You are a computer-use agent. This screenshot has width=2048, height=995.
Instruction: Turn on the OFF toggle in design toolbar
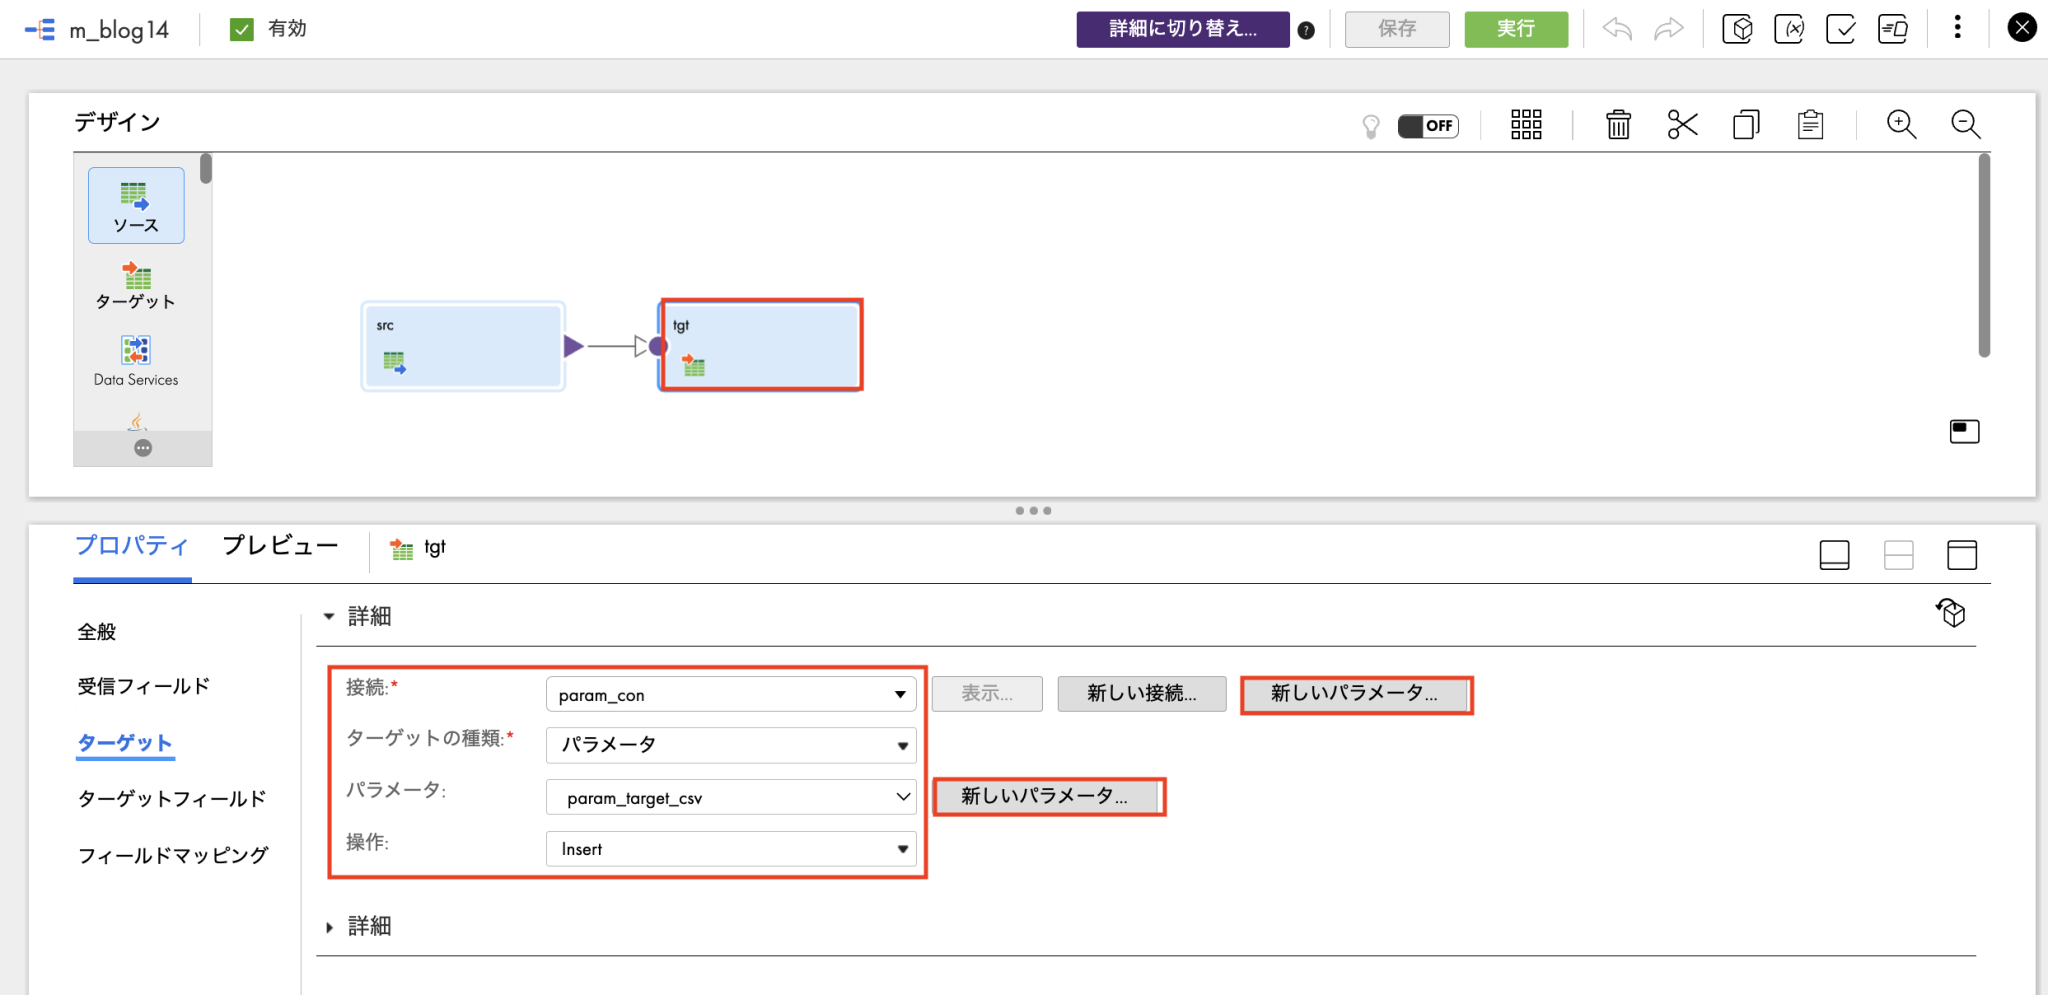click(x=1428, y=126)
